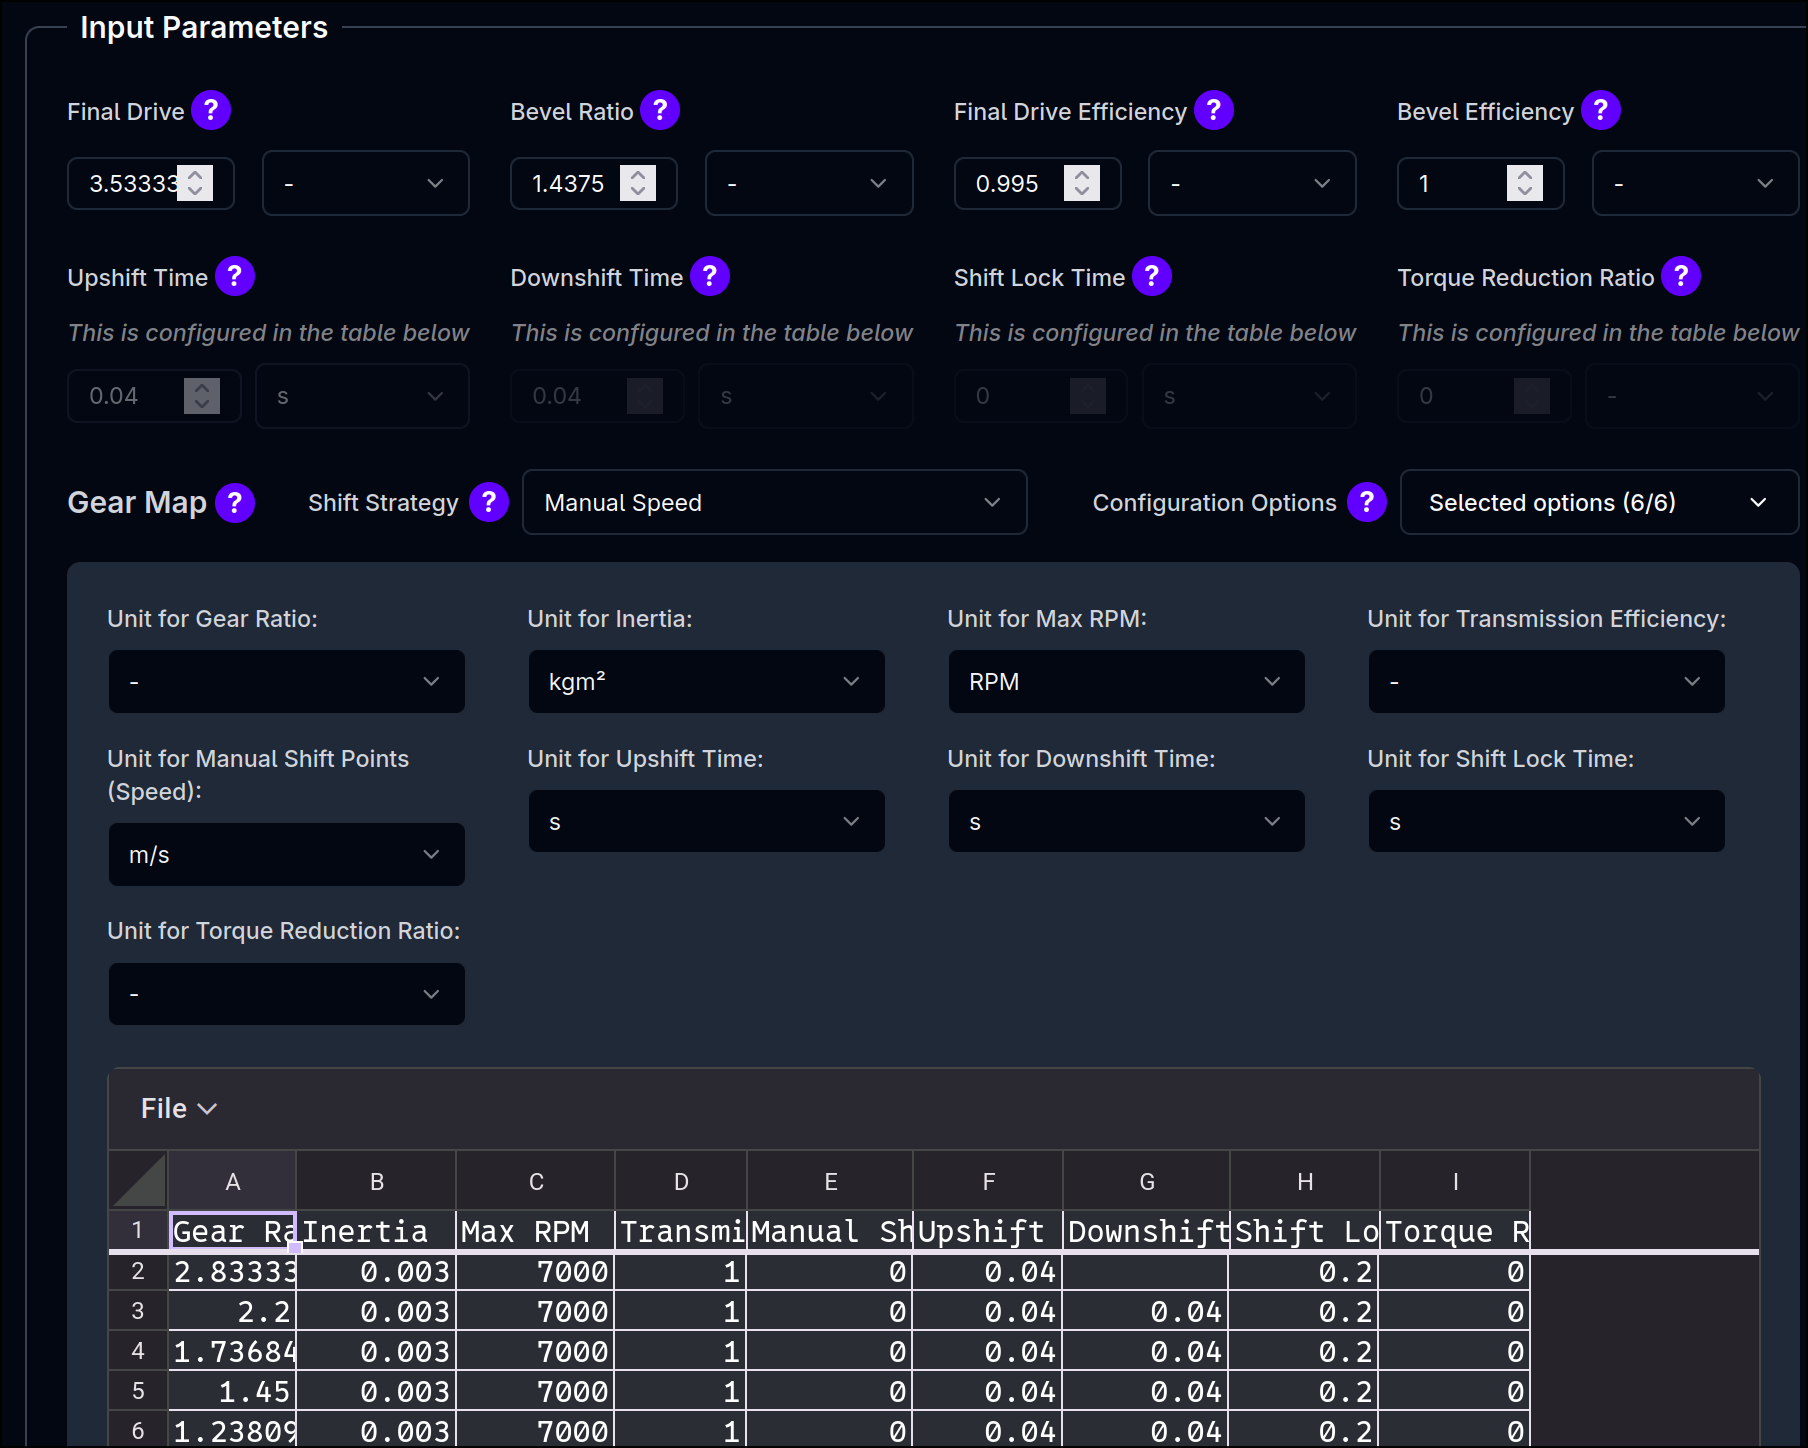
Task: Open the Unit for Inertia dropdown
Action: coord(706,682)
